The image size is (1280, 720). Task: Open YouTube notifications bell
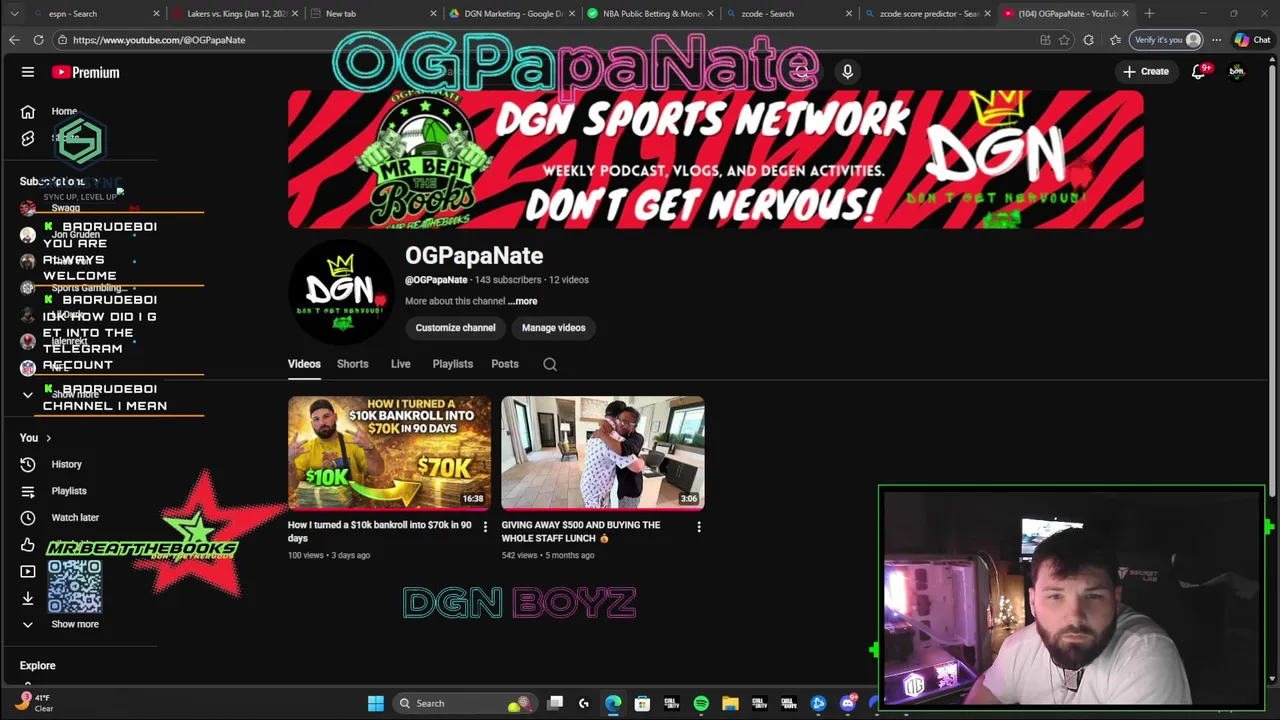click(1198, 72)
